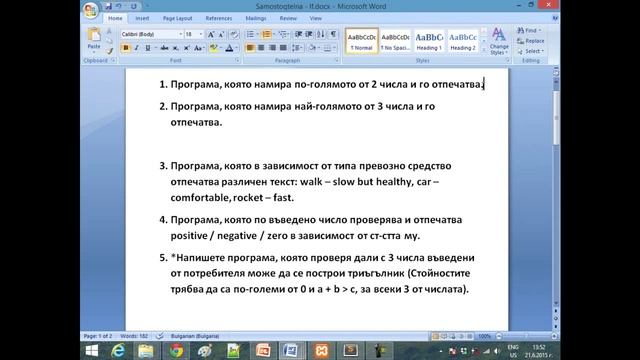Switch to Draft view in status bar
This screenshot has width=640, height=360.
(x=470, y=336)
